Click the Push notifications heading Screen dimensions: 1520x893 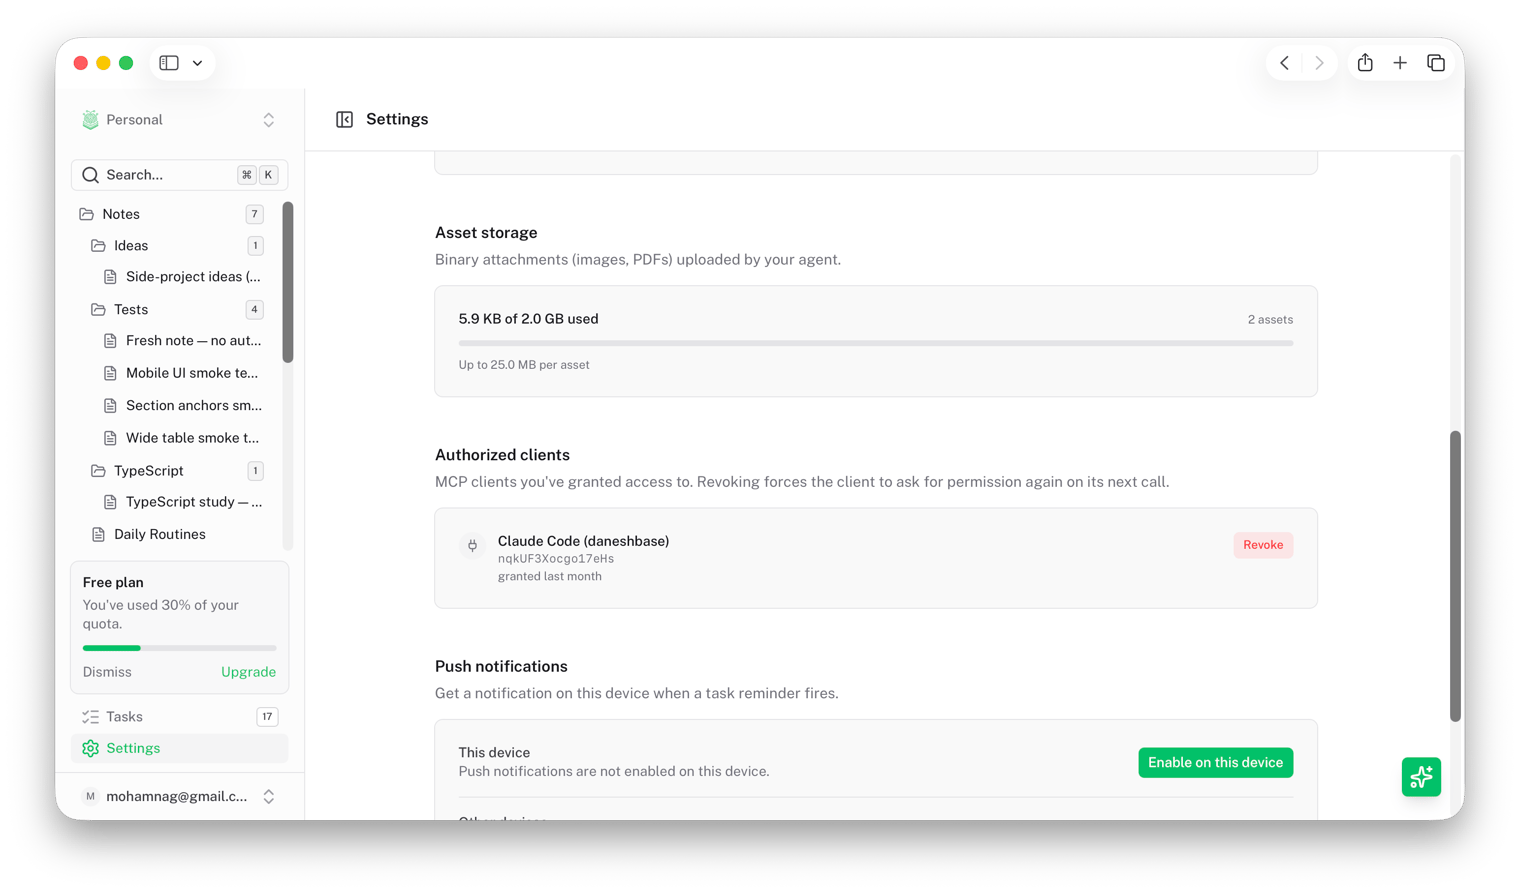(501, 667)
